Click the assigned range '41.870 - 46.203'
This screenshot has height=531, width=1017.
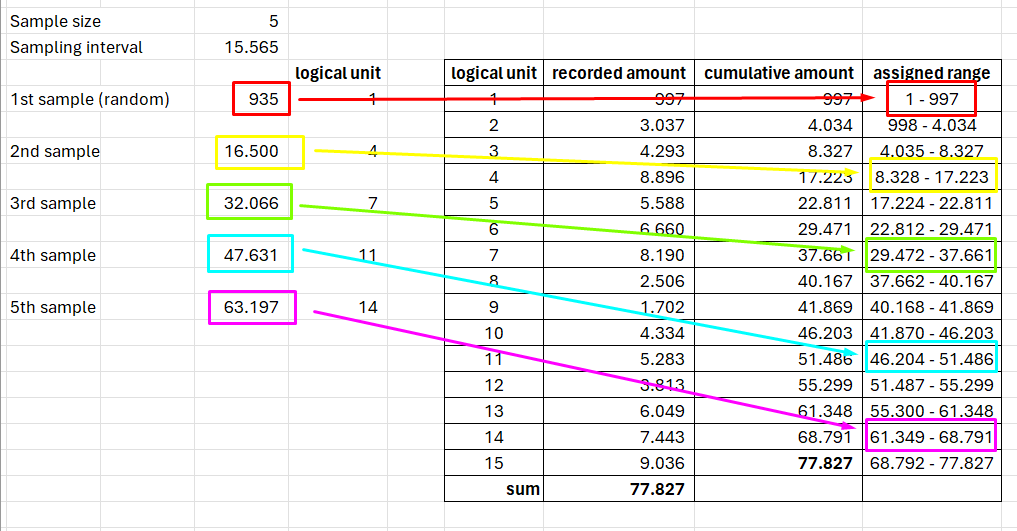932,333
